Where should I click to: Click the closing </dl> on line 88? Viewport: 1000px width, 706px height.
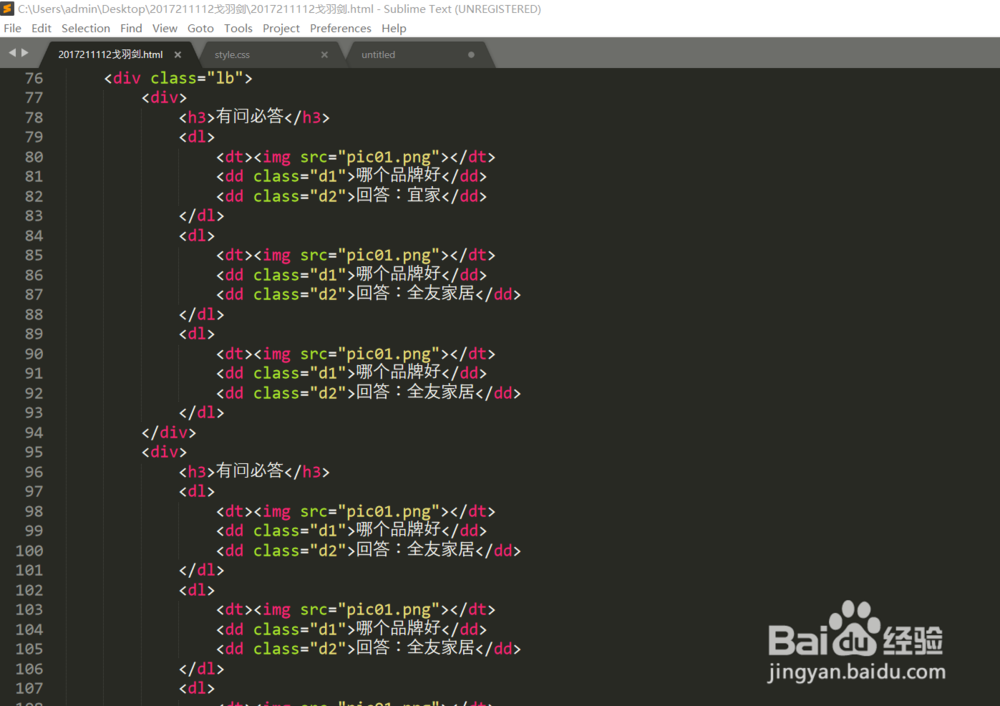pos(202,314)
